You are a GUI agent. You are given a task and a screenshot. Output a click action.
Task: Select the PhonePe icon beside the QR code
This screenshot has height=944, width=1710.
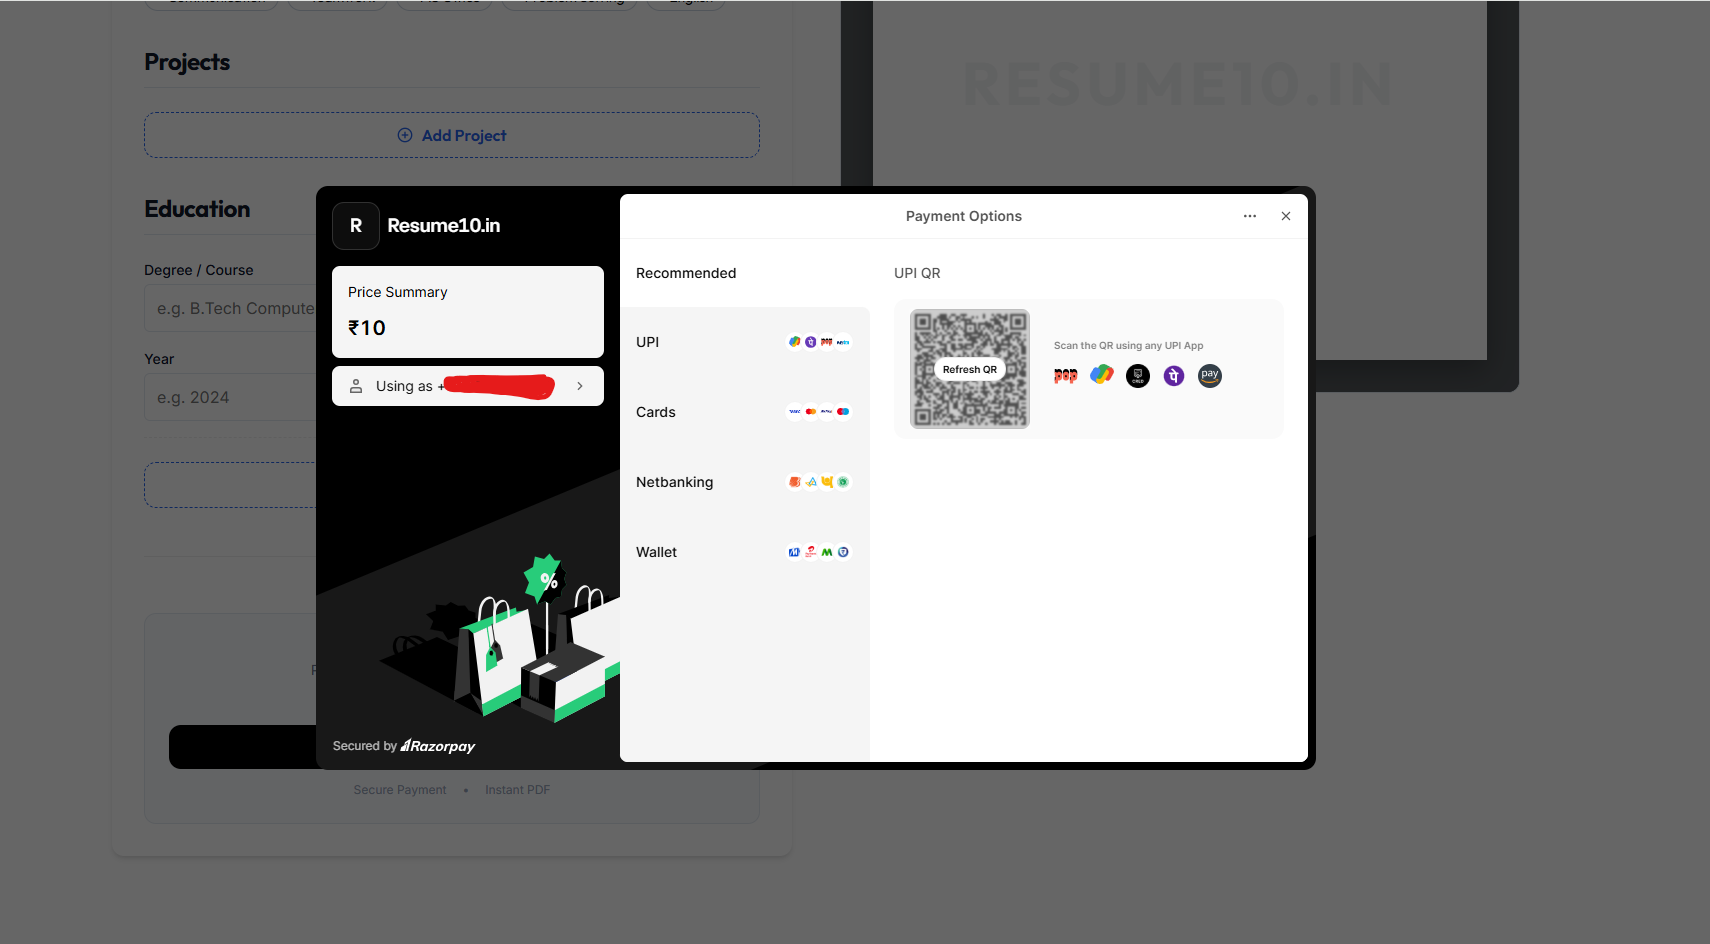click(x=1173, y=375)
